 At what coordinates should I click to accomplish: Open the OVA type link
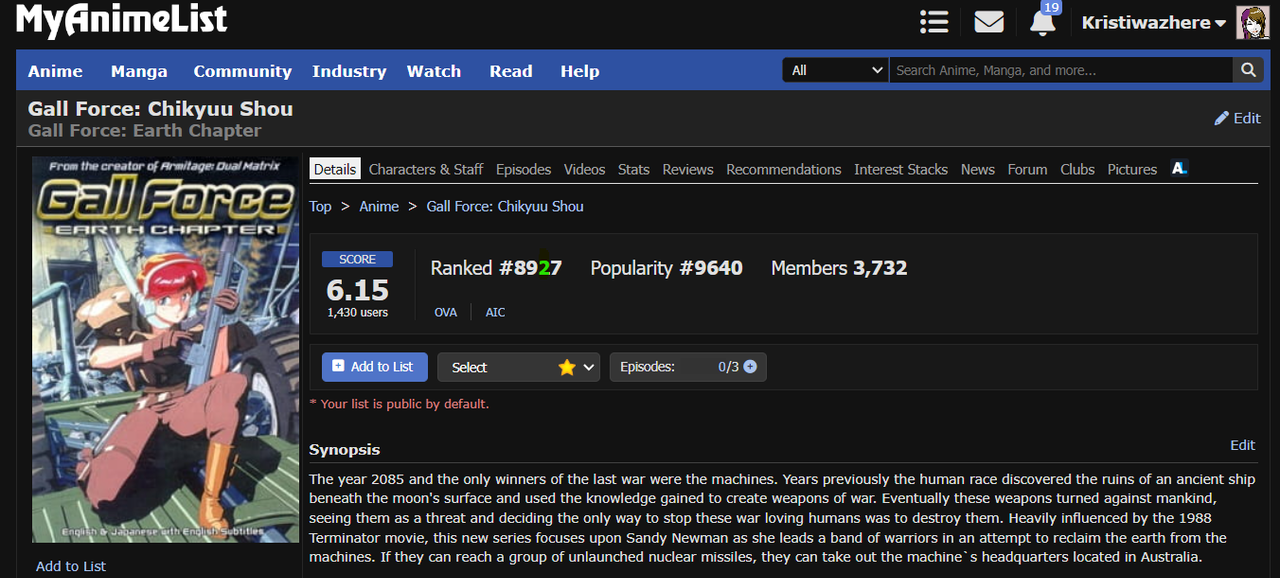pos(446,312)
